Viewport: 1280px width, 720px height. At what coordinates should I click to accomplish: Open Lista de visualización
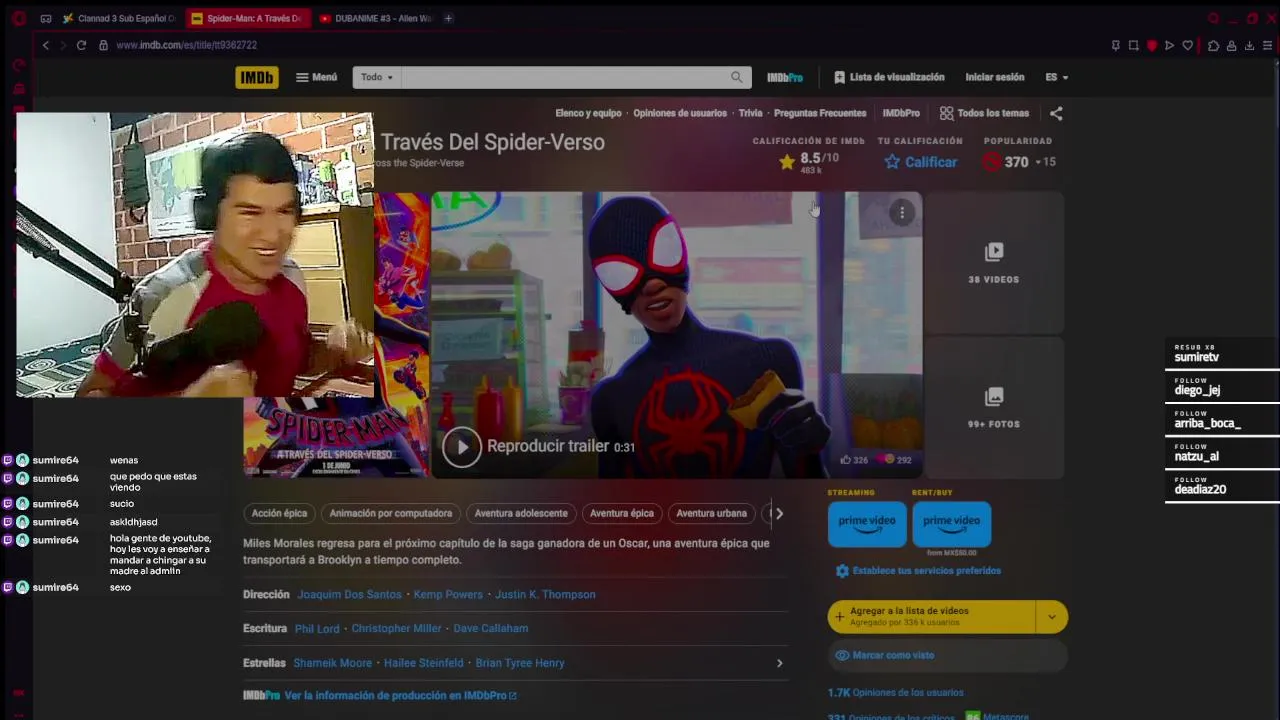pyautogui.click(x=889, y=77)
